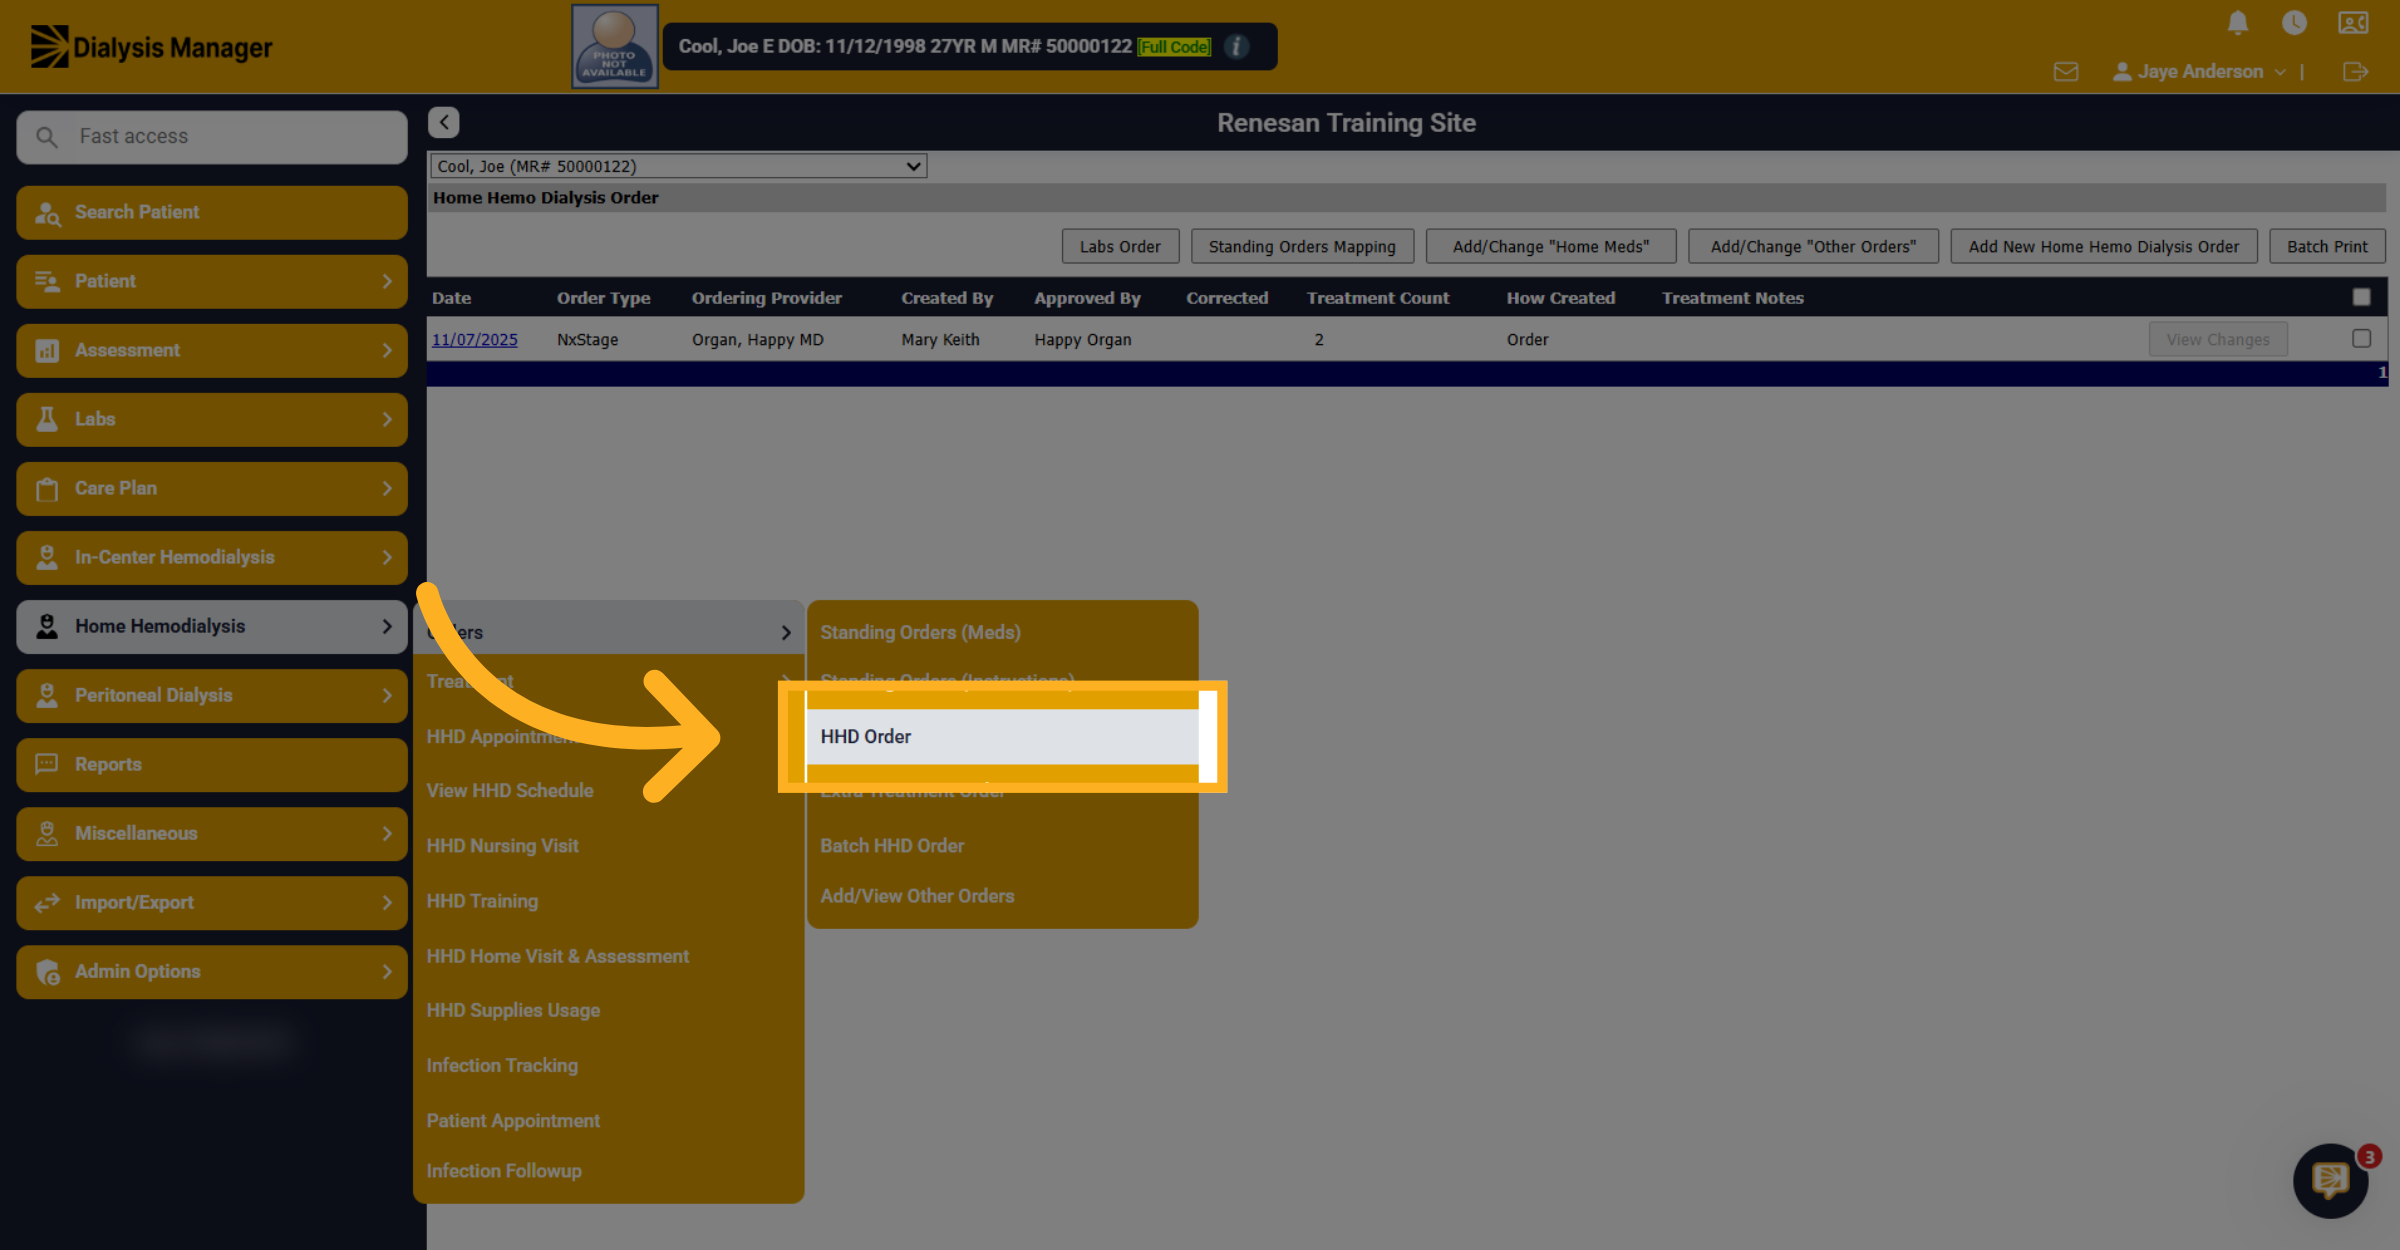Select HHD Order menu item
The height and width of the screenshot is (1250, 2400).
point(1003,737)
